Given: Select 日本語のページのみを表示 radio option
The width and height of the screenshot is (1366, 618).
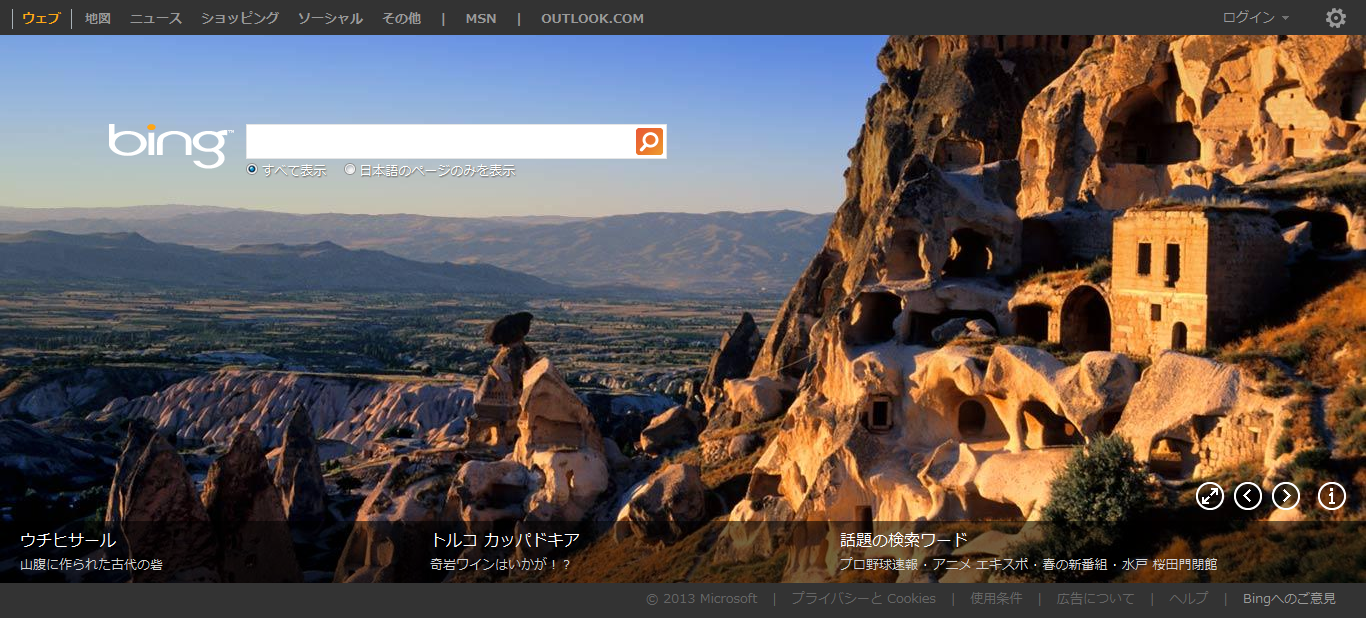Looking at the screenshot, I should pos(350,170).
